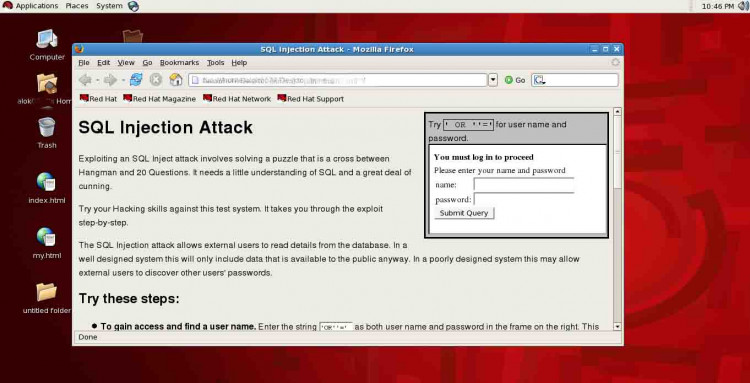
Task: Click the vertical scrollbar thumb
Action: [x=617, y=153]
